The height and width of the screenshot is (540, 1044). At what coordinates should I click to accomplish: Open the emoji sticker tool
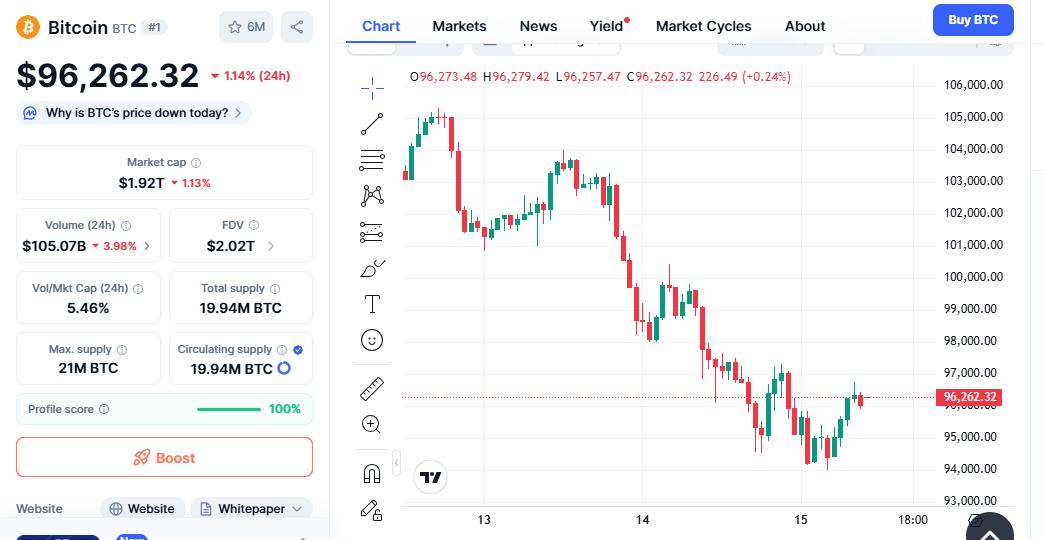(x=372, y=340)
